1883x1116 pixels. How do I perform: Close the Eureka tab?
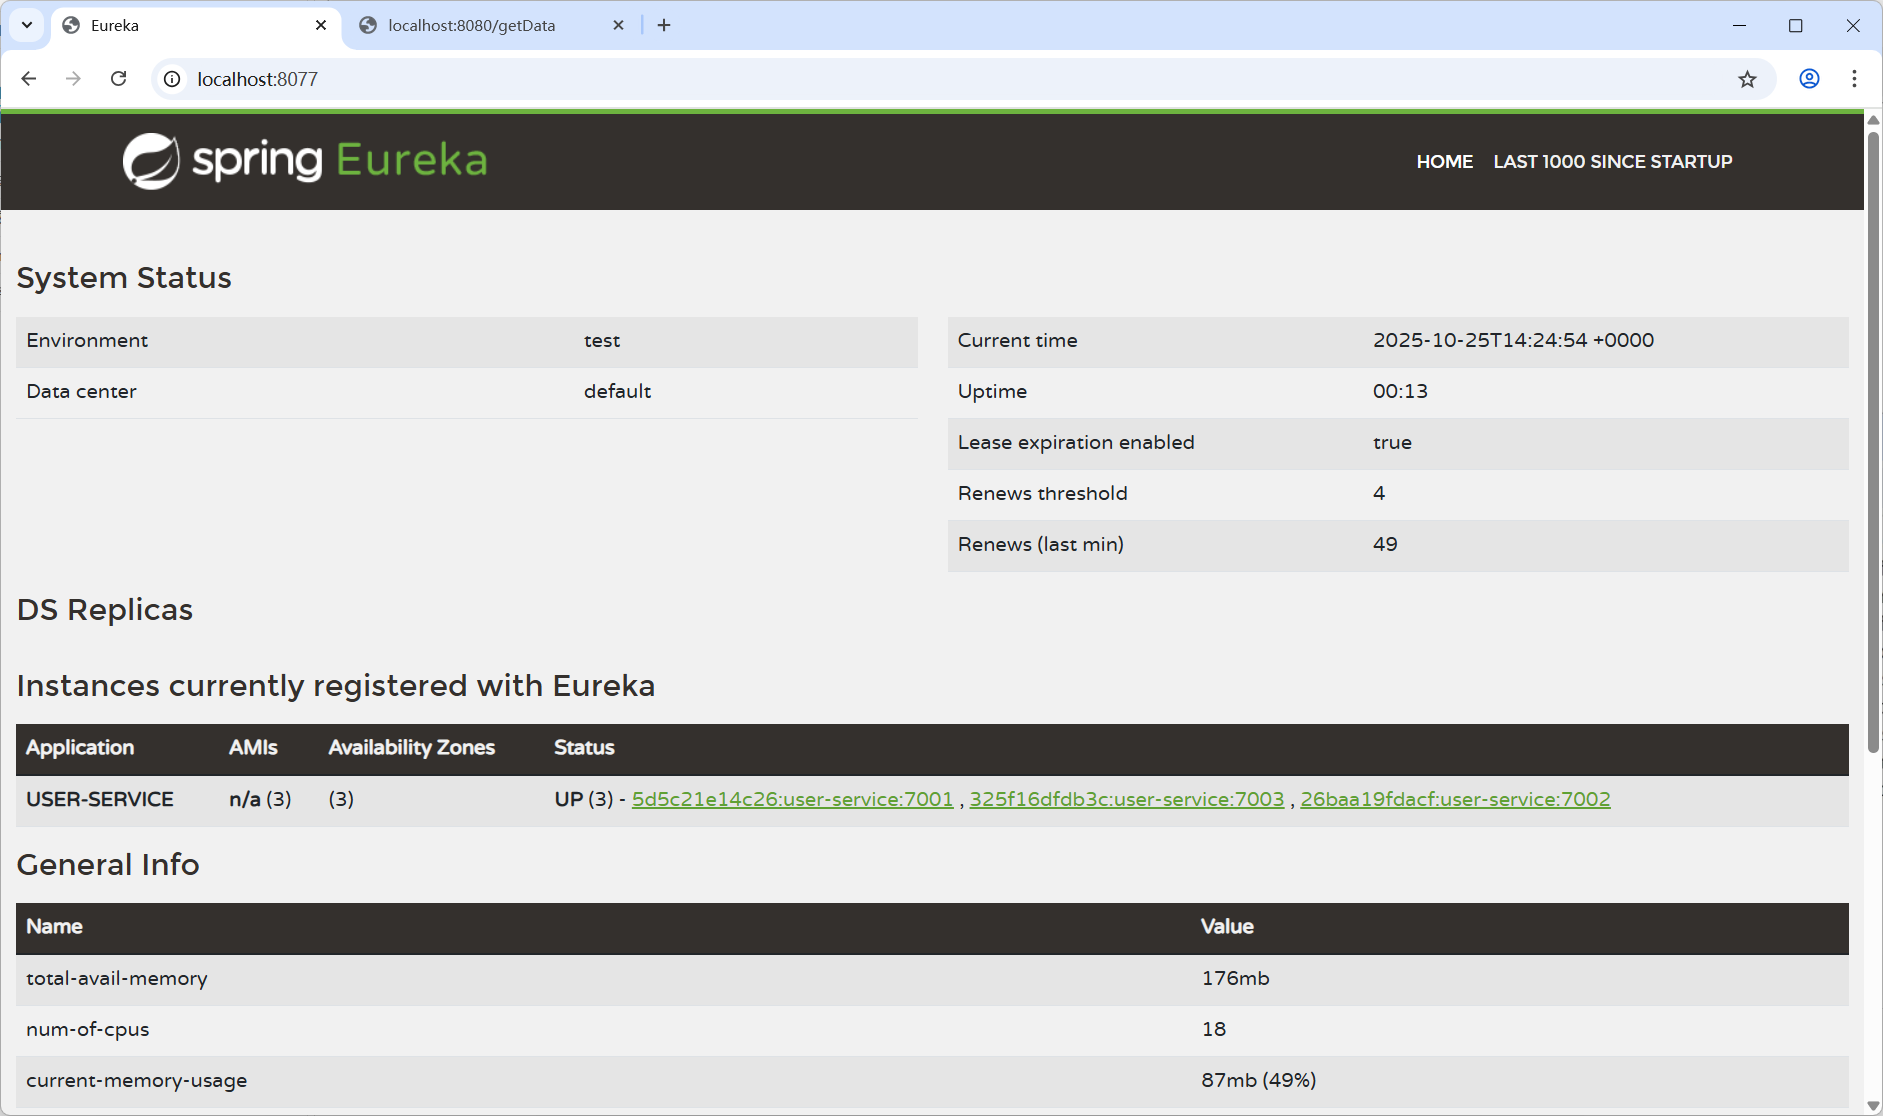click(321, 25)
